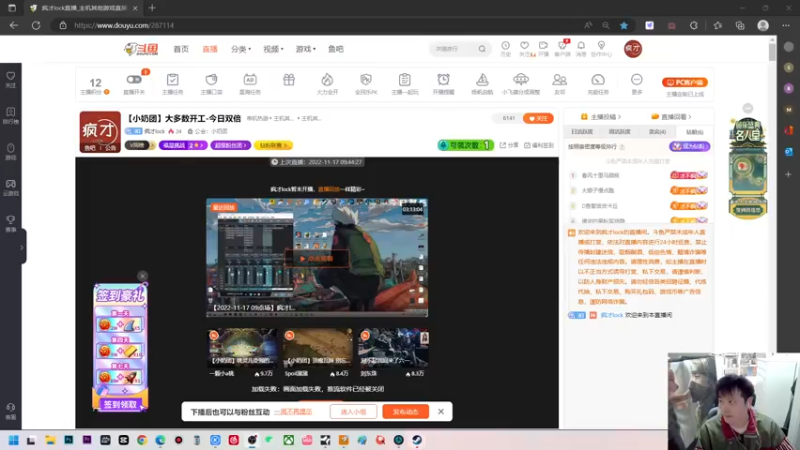The height and width of the screenshot is (450, 800).
Task: Expand the 直播回看 section
Action: [671, 117]
